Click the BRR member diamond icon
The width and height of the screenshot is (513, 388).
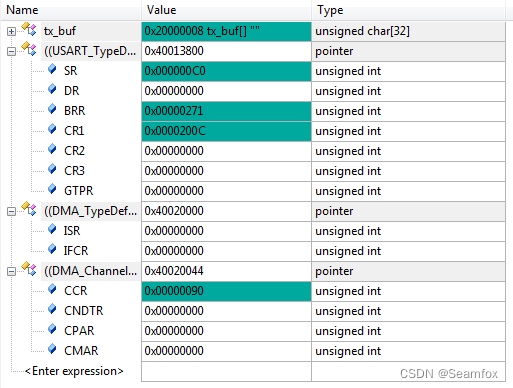click(x=52, y=109)
